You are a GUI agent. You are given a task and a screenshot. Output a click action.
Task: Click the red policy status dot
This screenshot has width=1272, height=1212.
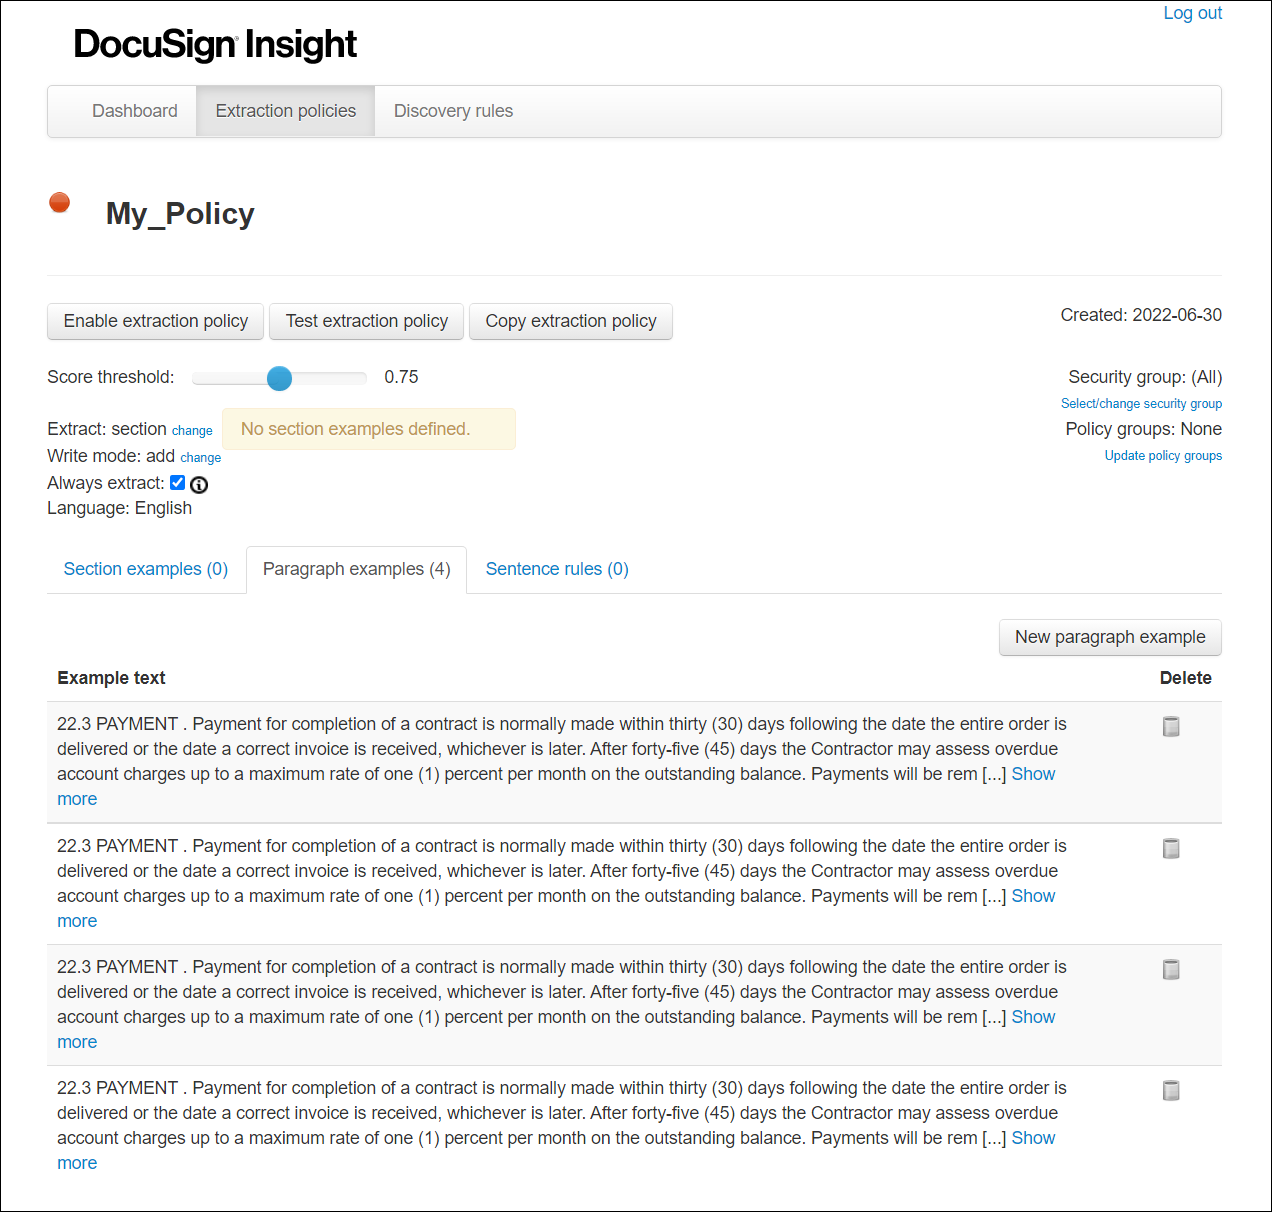[x=60, y=203]
